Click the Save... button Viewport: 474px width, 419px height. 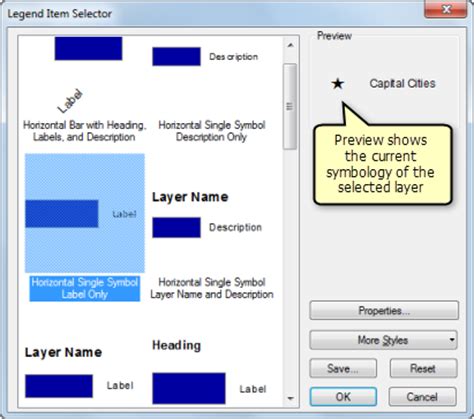pyautogui.click(x=343, y=368)
